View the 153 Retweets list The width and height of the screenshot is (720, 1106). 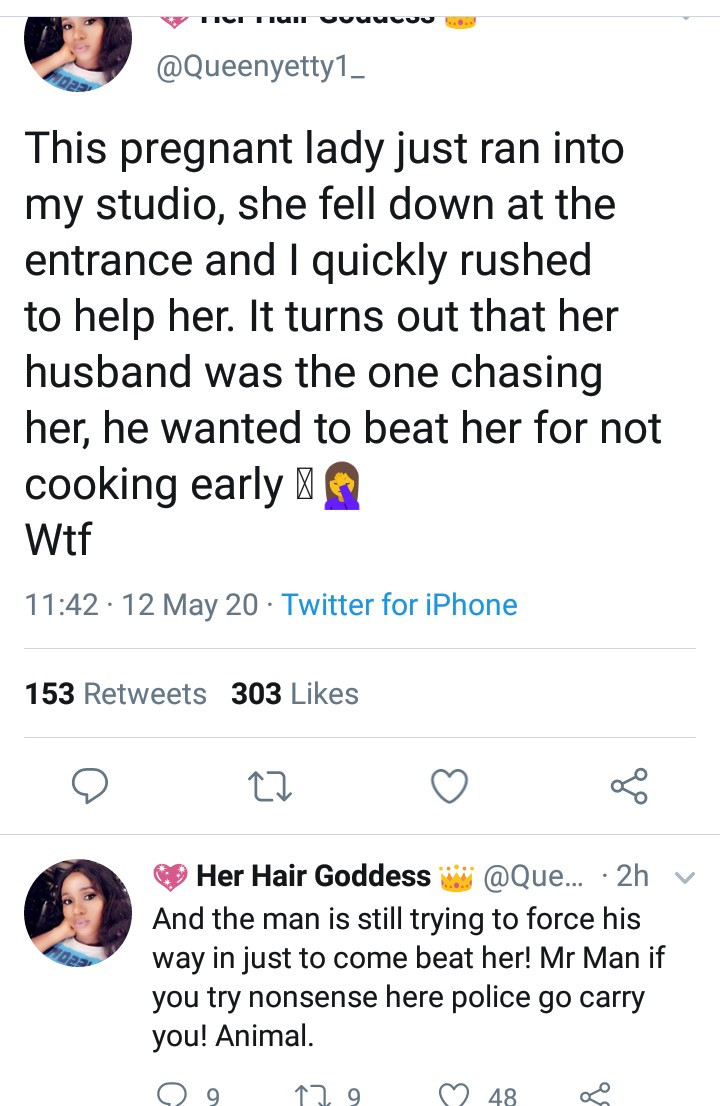[x=116, y=694]
